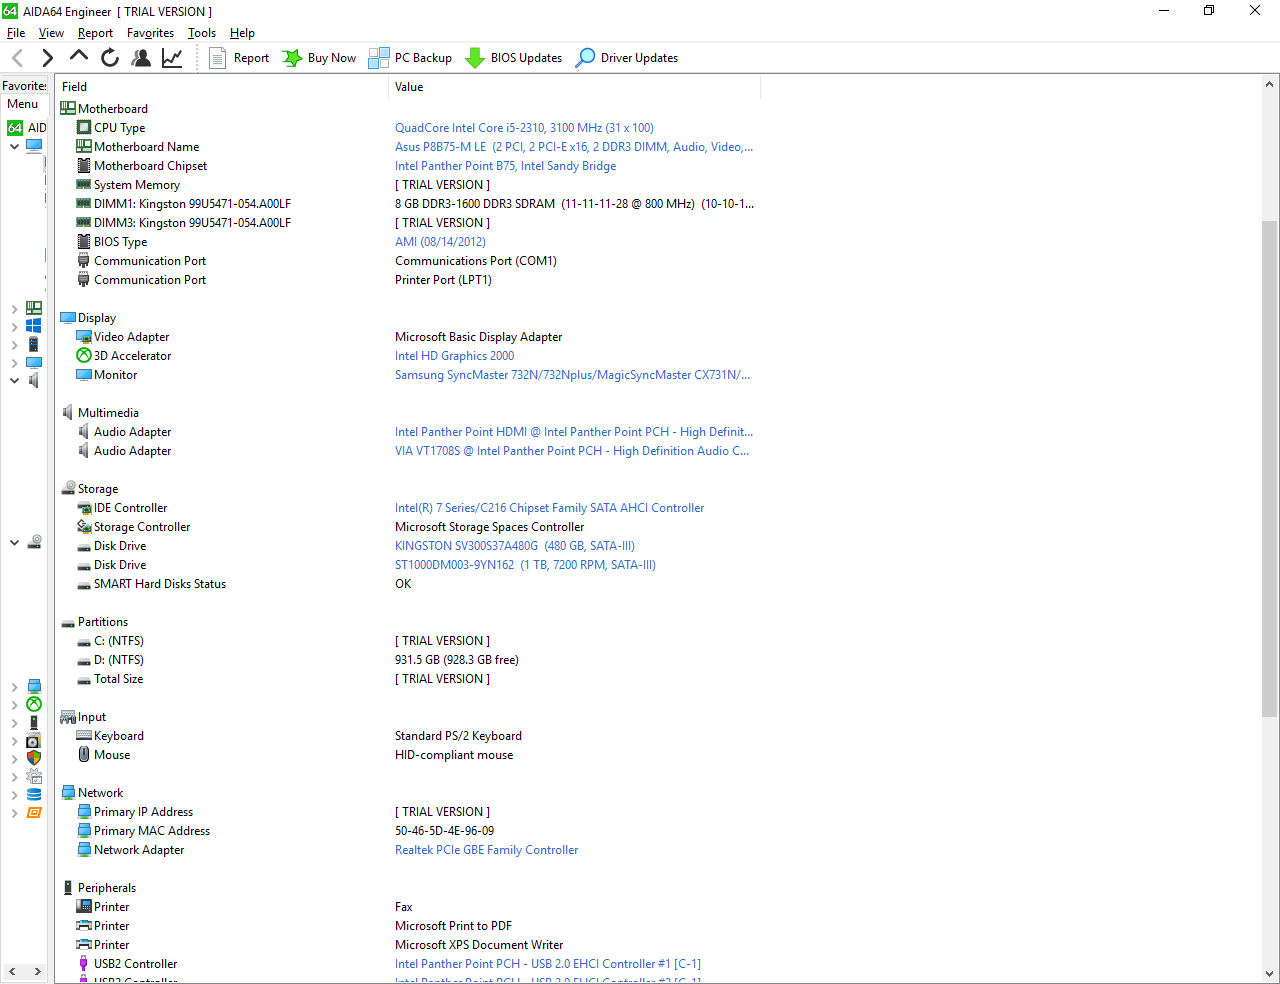Open the Asus P8B75-M LE motherboard link
This screenshot has height=984, width=1280.
574,147
